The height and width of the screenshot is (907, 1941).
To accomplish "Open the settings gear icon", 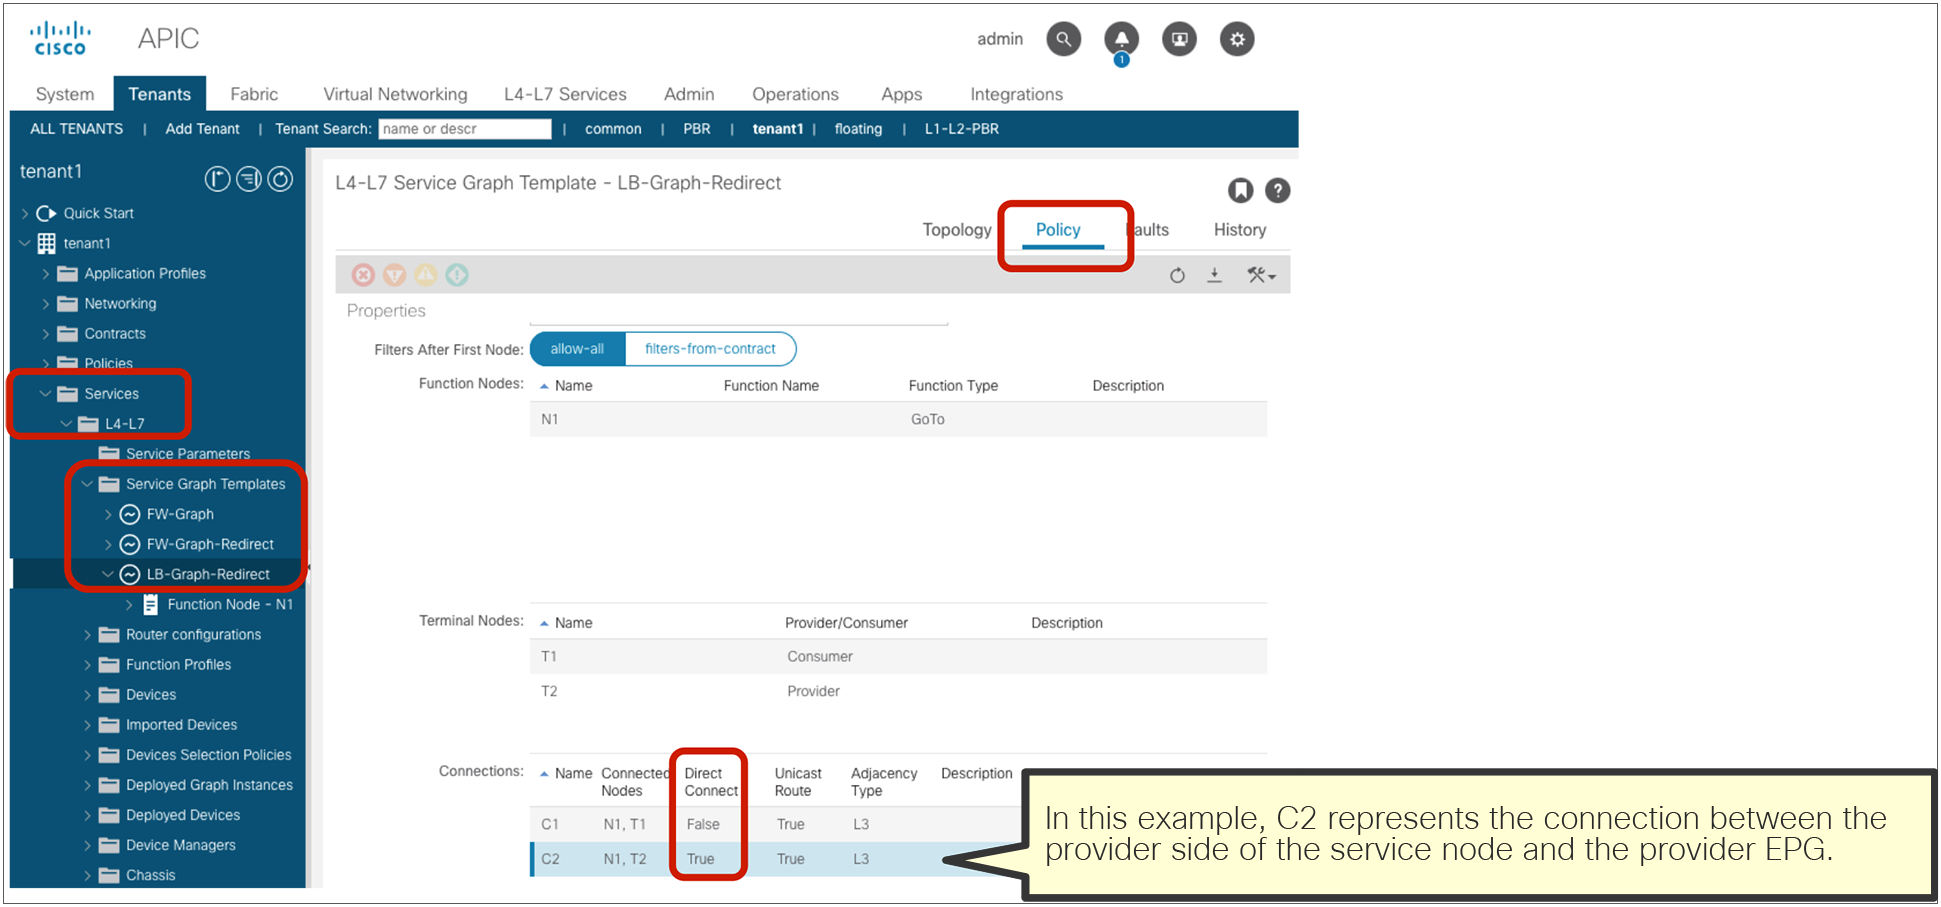I will click(x=1238, y=39).
